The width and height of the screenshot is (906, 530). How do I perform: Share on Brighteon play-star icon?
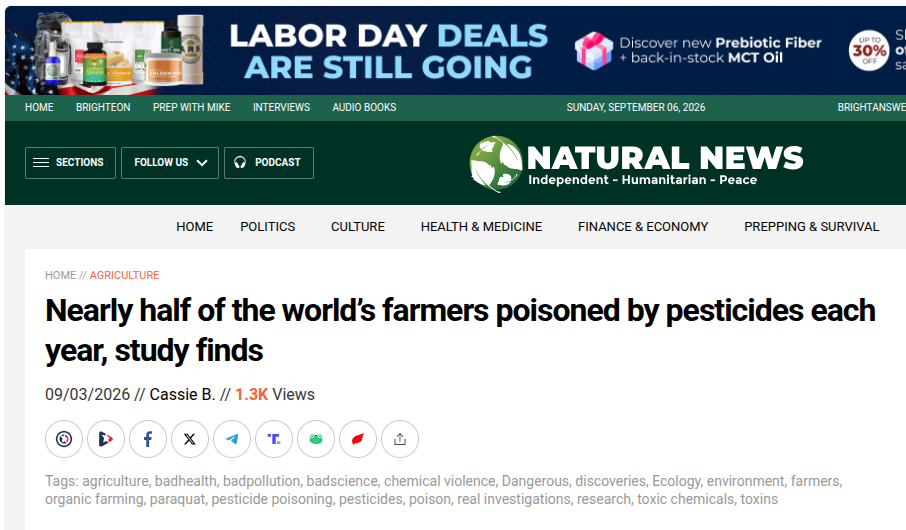pyautogui.click(x=106, y=439)
